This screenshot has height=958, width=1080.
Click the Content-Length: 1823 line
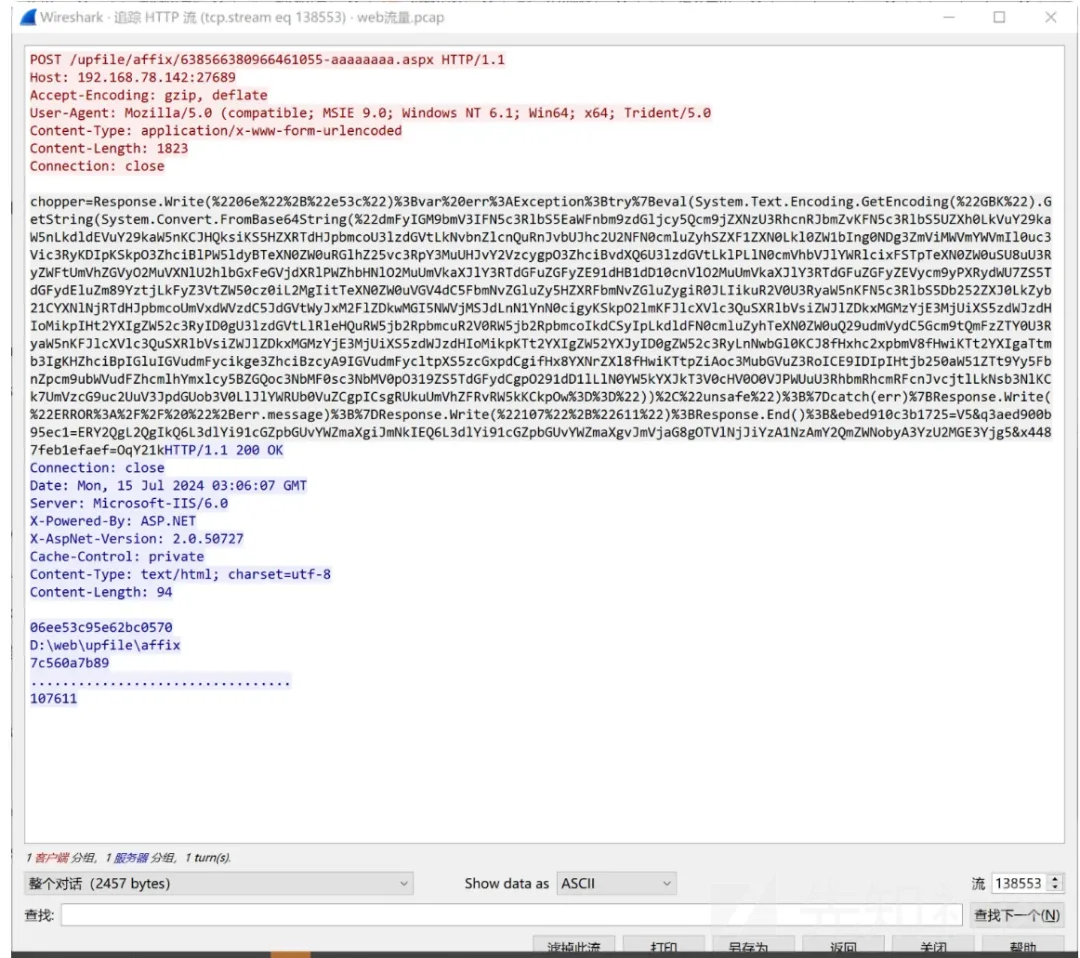click(109, 149)
